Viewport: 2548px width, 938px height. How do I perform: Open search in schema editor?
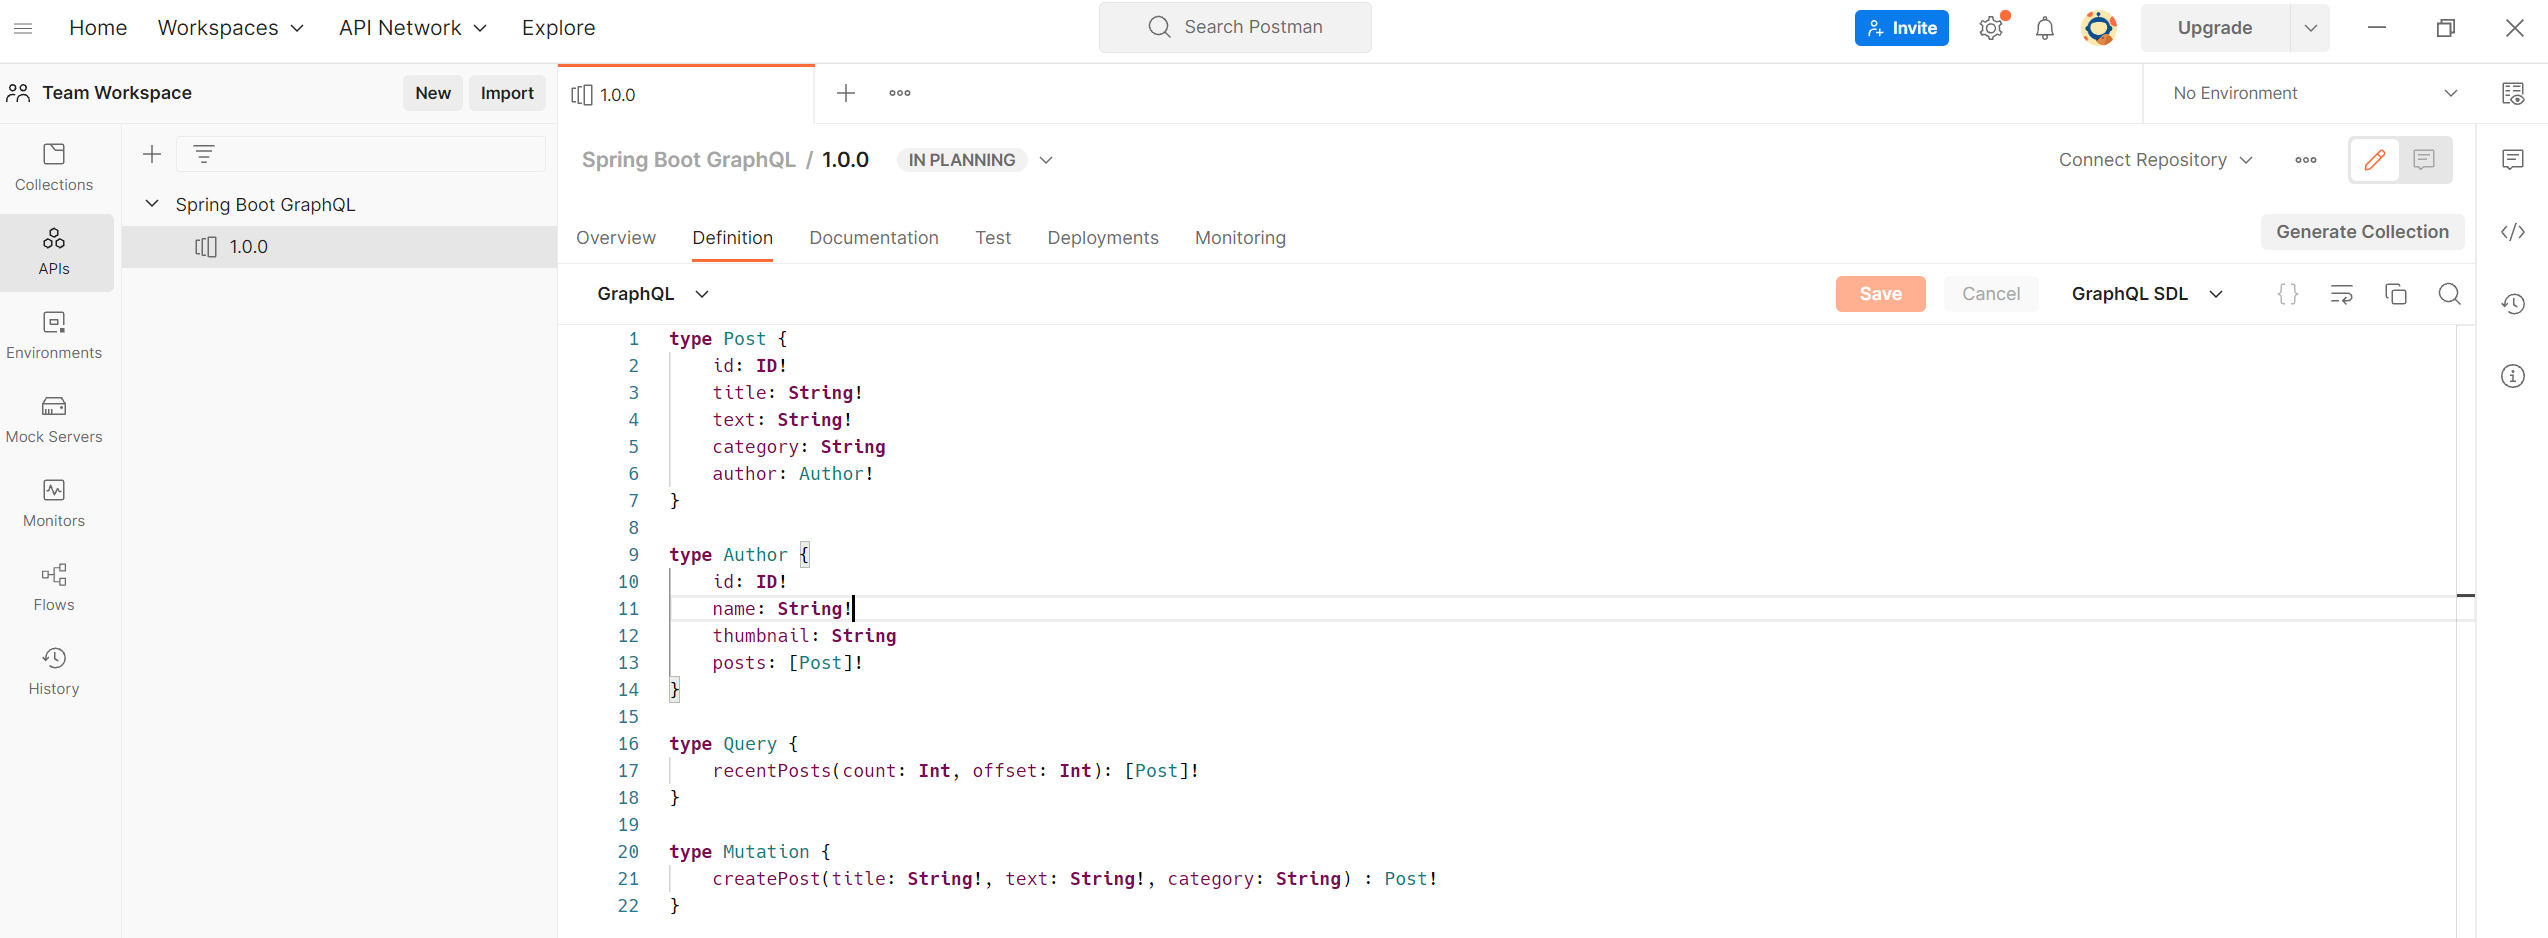(x=2450, y=294)
